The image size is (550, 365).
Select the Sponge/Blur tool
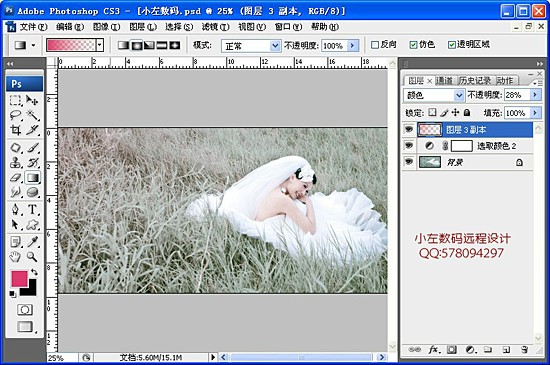tap(15, 192)
